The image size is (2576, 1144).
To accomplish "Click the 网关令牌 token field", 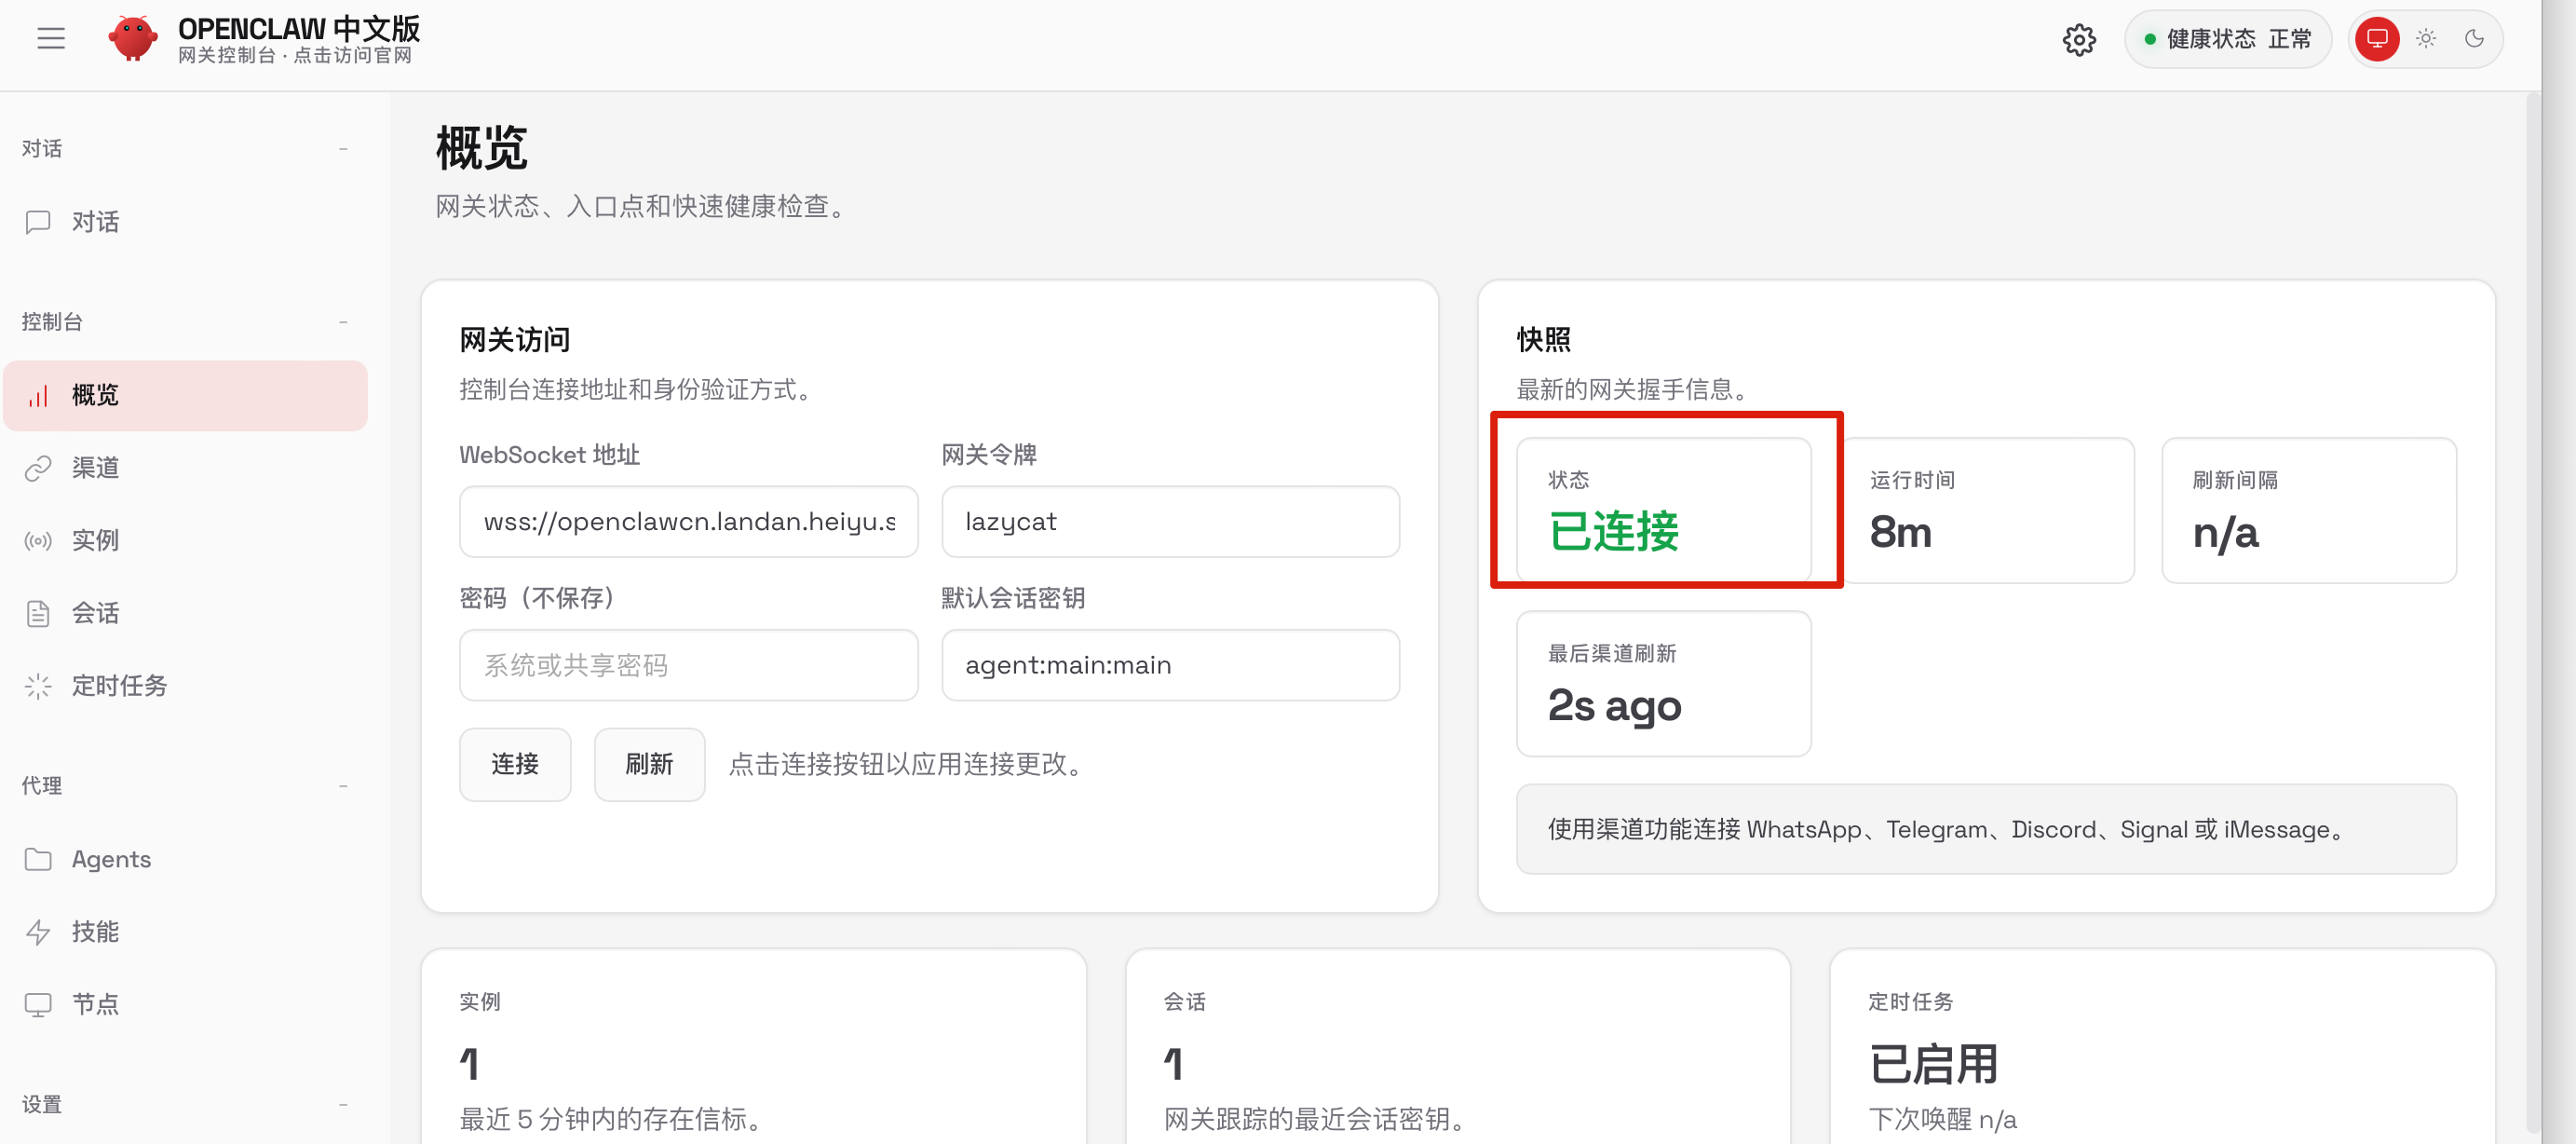I will point(1170,522).
